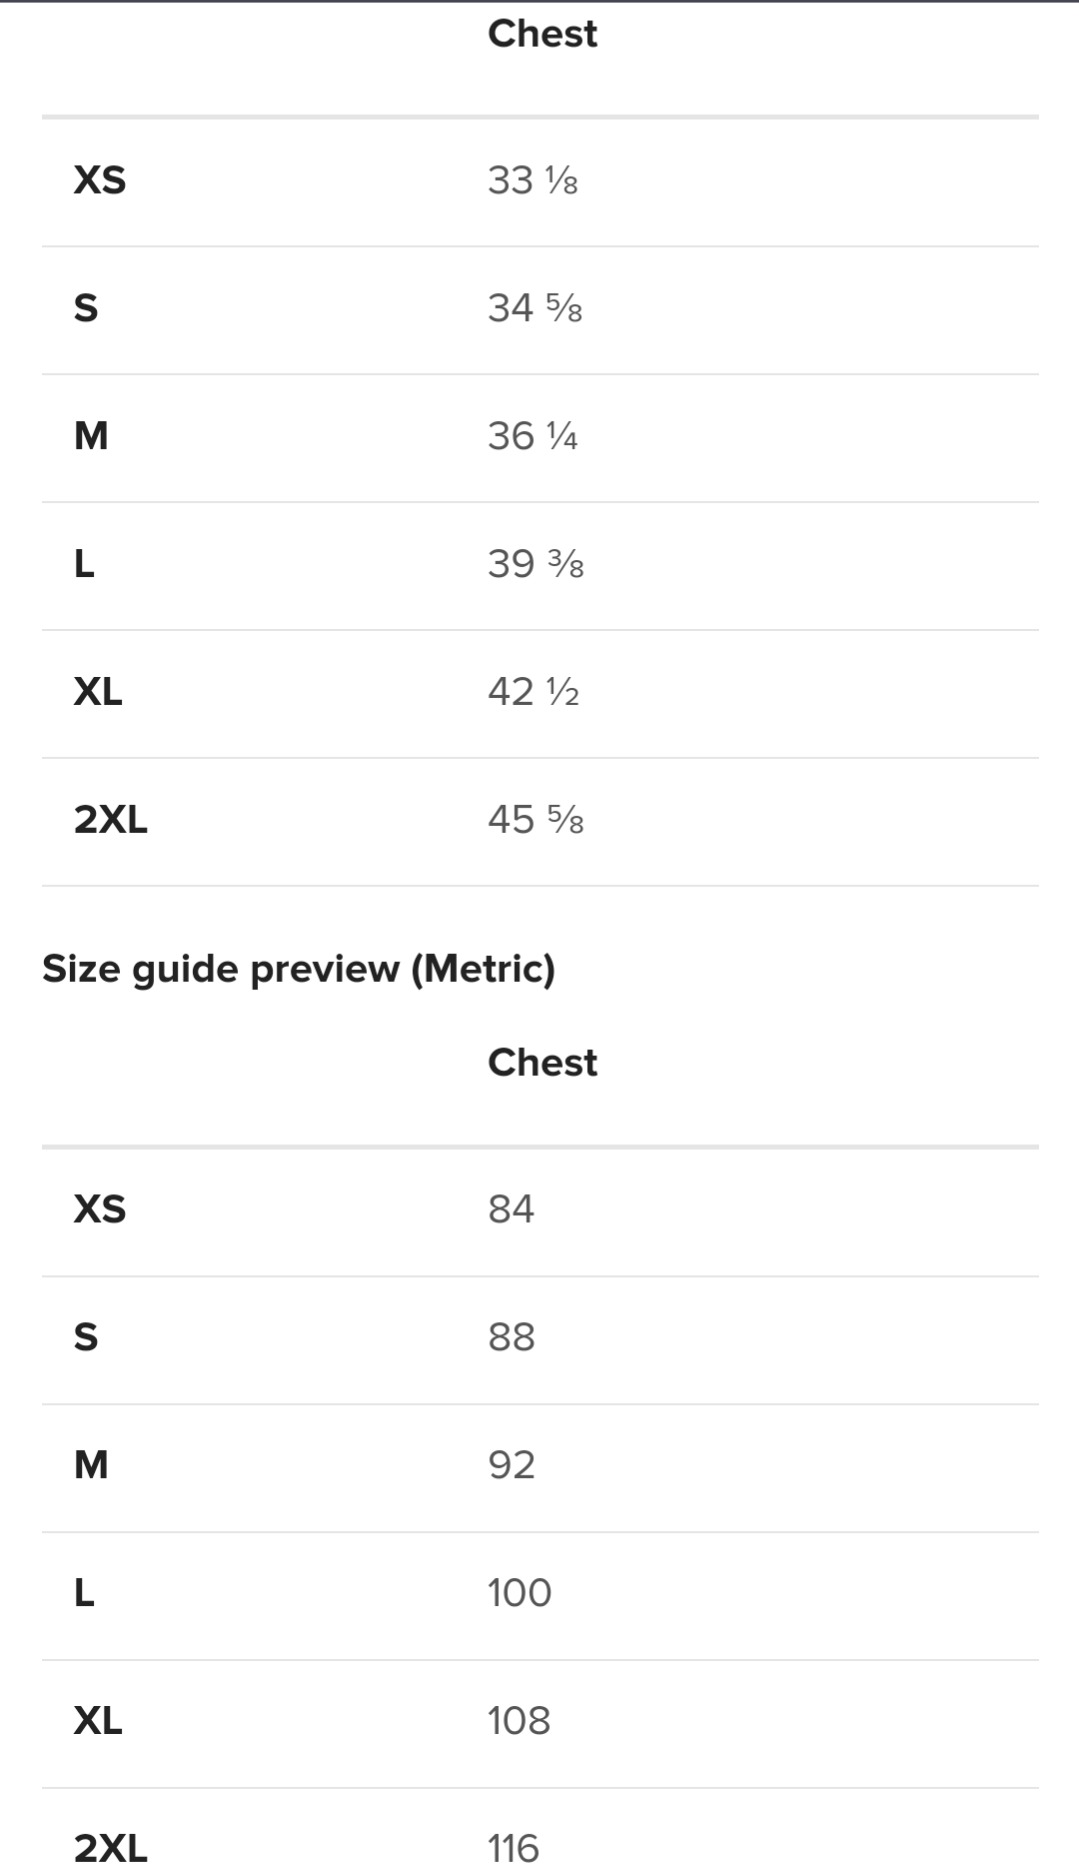
Task: Select the 108 metric chest value
Action: [x=519, y=1721]
